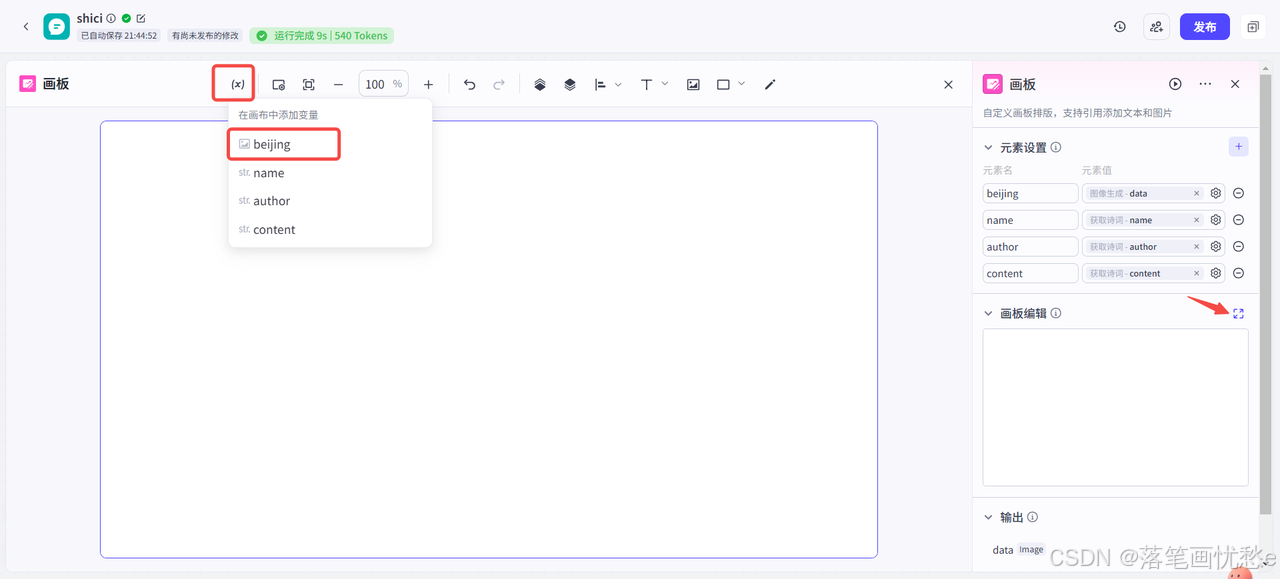Select the insert image tool

[x=693, y=85]
